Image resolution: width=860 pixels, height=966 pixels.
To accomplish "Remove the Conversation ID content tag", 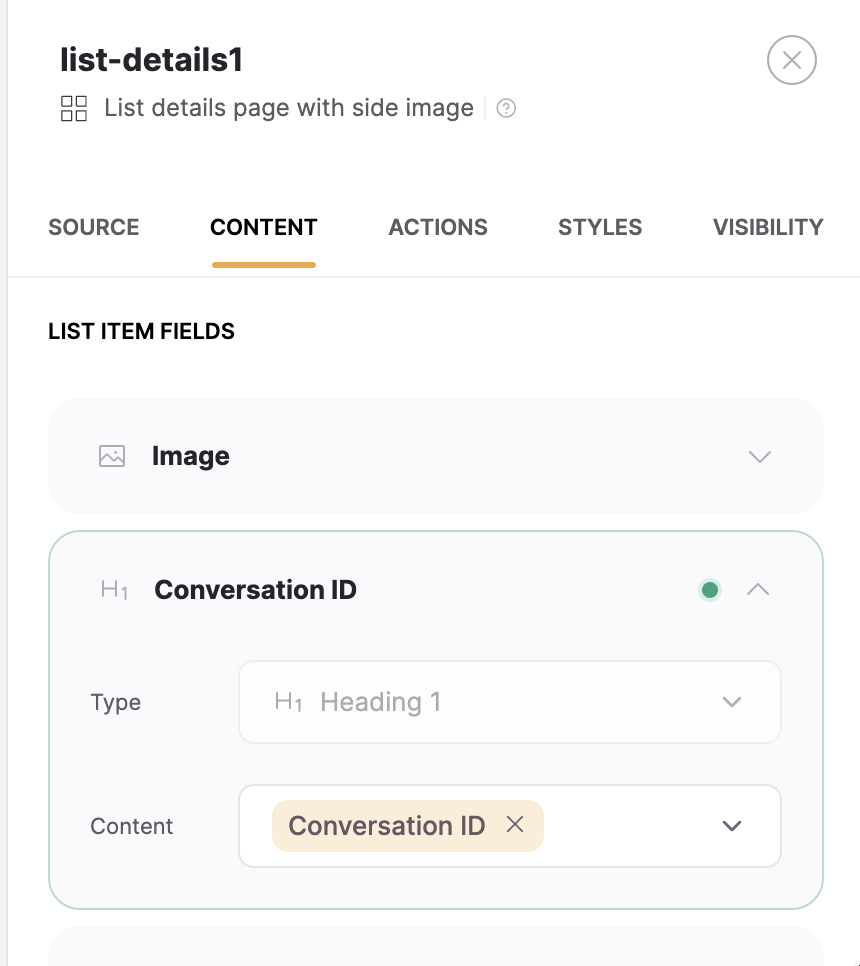I will coord(516,826).
